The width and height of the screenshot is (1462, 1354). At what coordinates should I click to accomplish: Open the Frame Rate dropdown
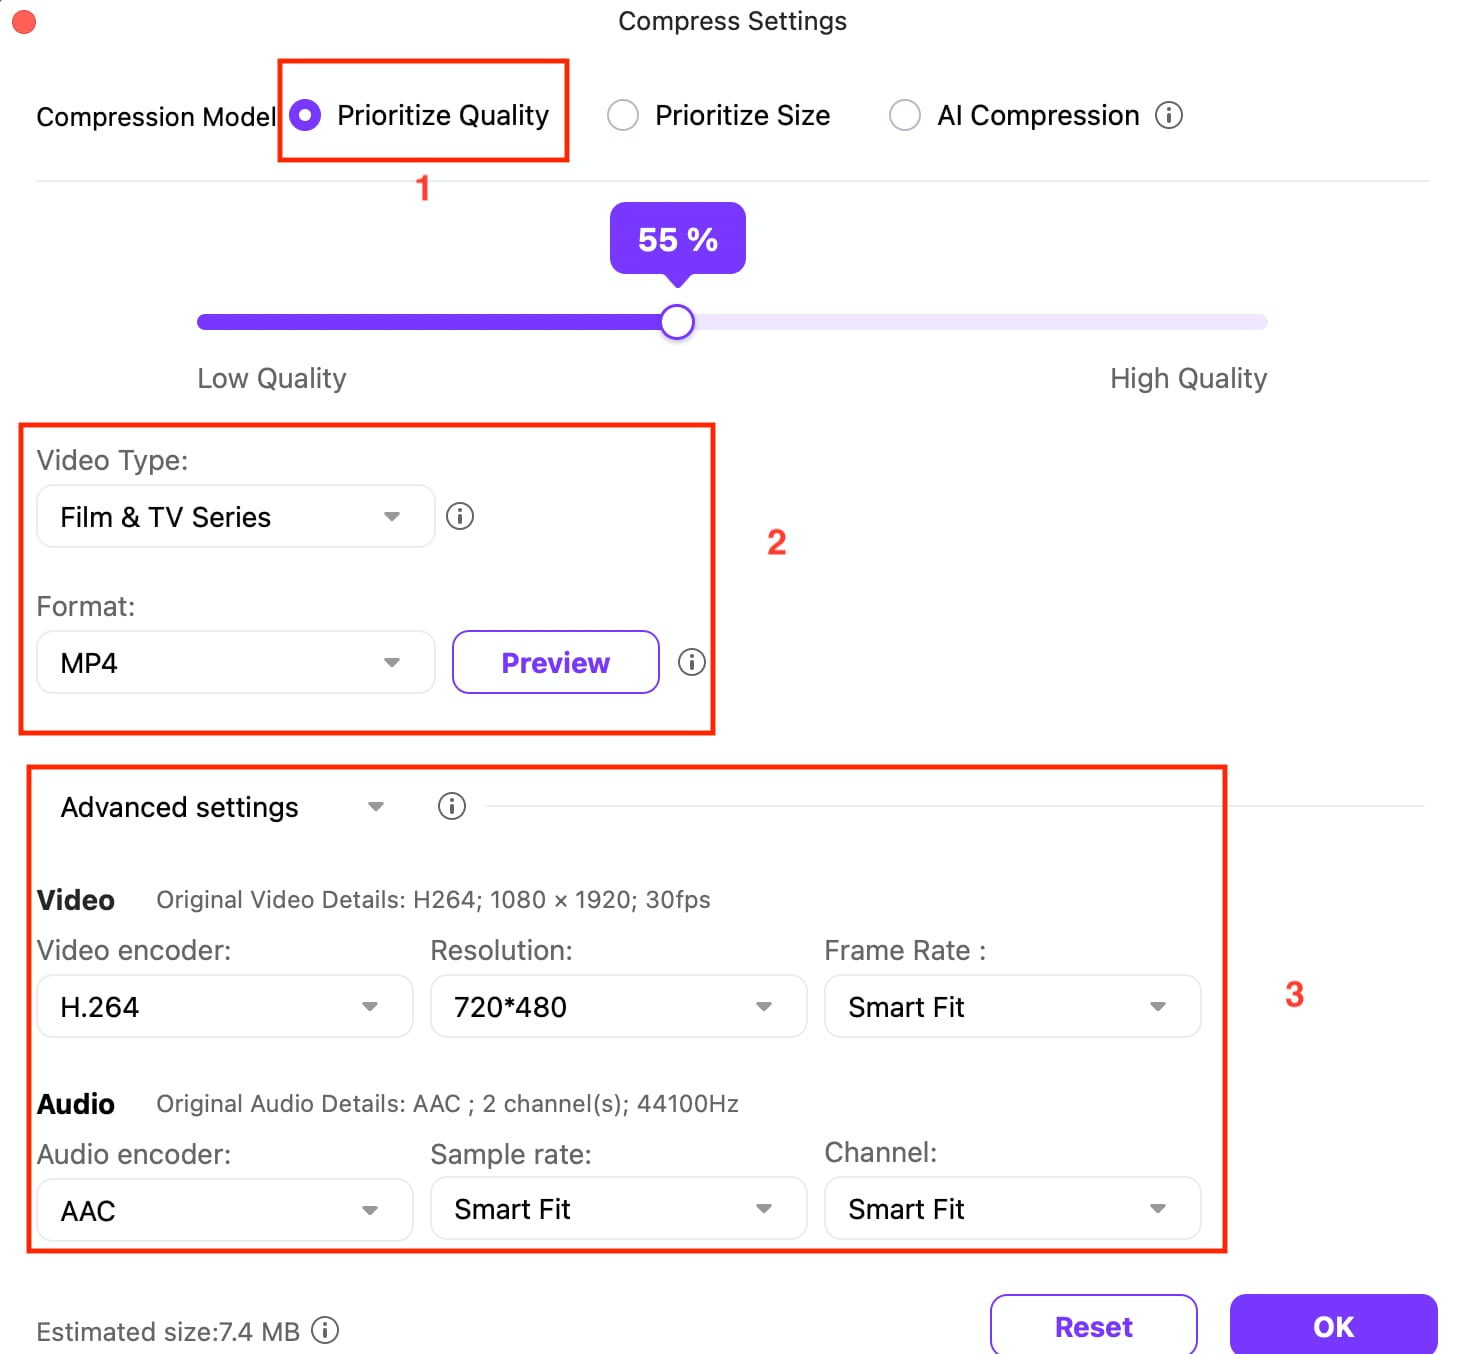[x=1012, y=1006]
